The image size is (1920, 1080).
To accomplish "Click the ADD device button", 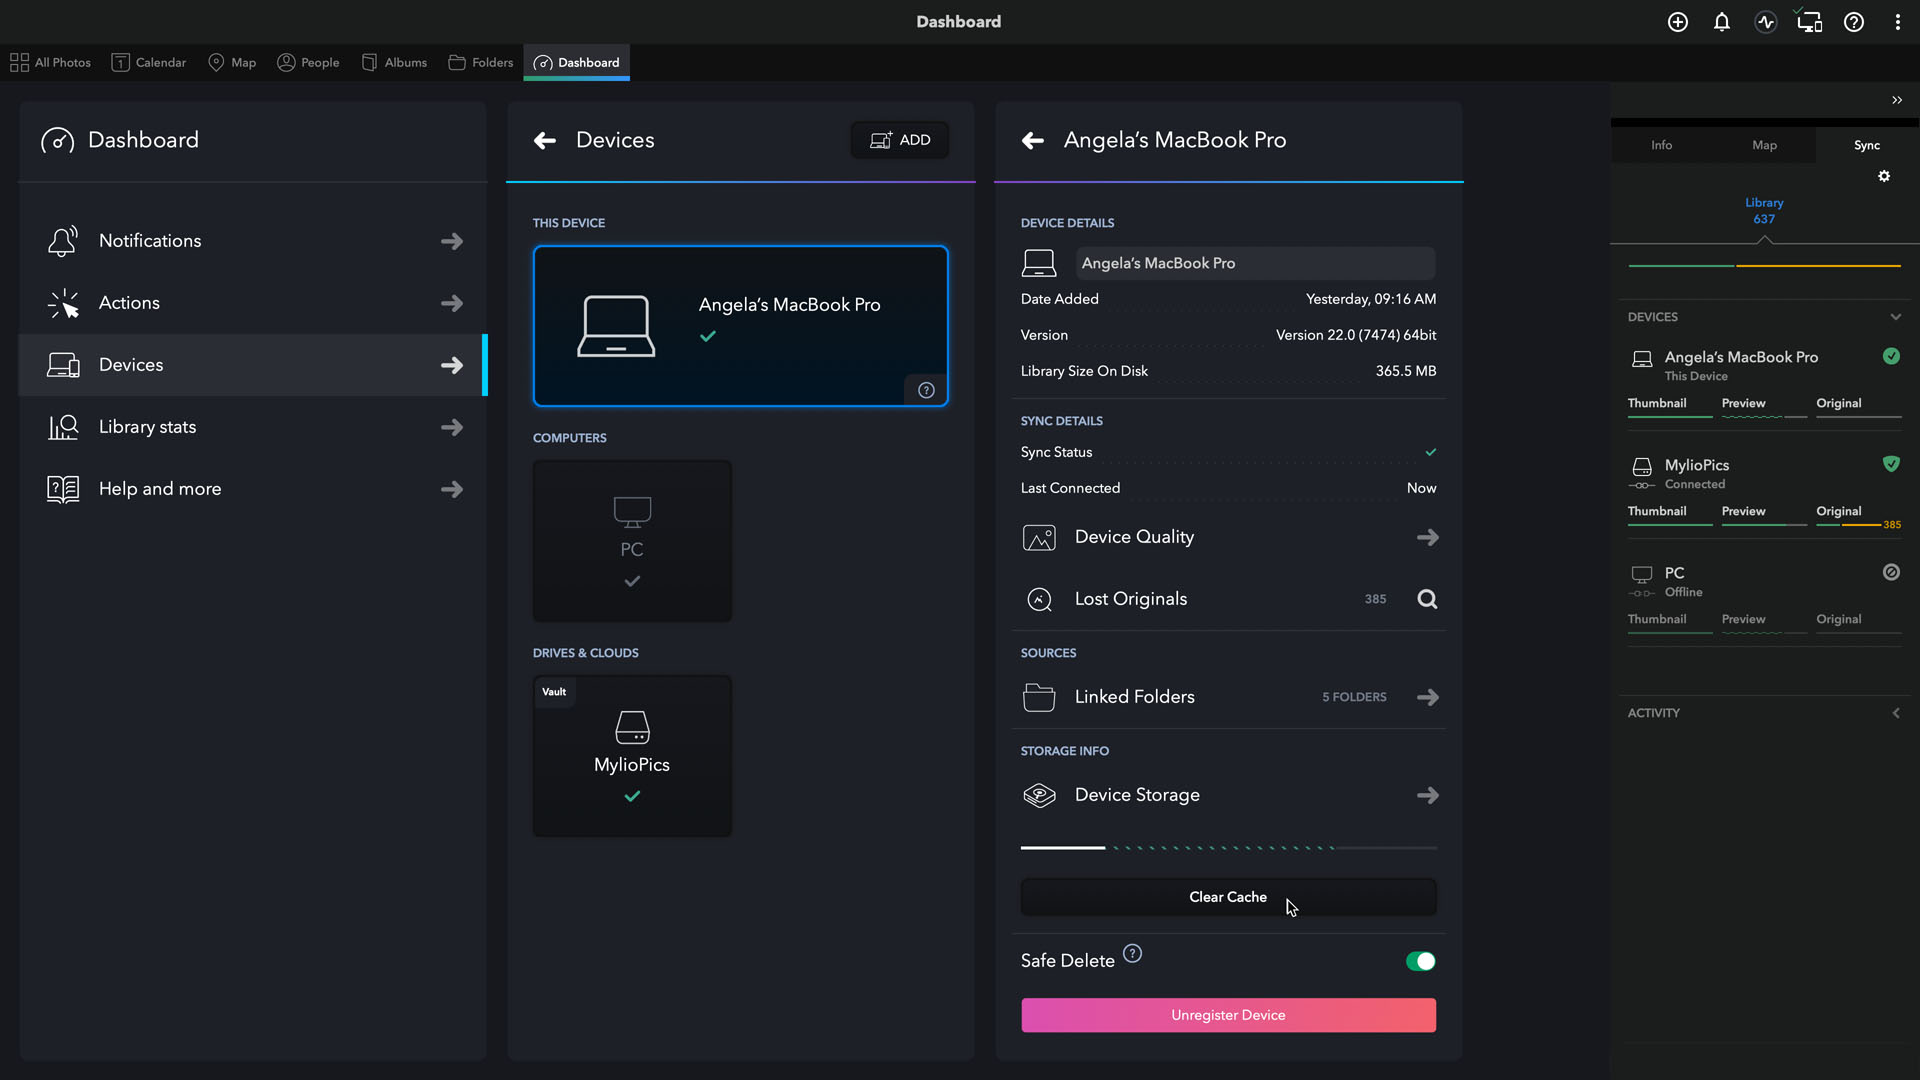I will click(900, 140).
